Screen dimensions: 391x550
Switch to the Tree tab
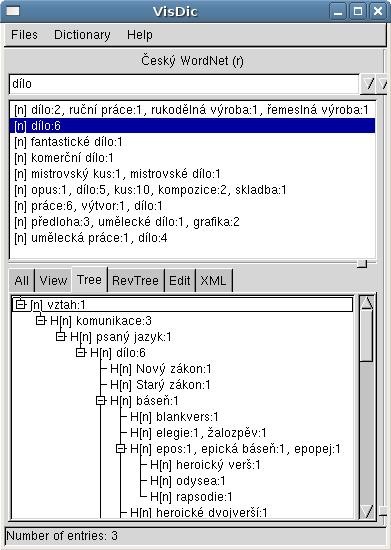tap(89, 280)
